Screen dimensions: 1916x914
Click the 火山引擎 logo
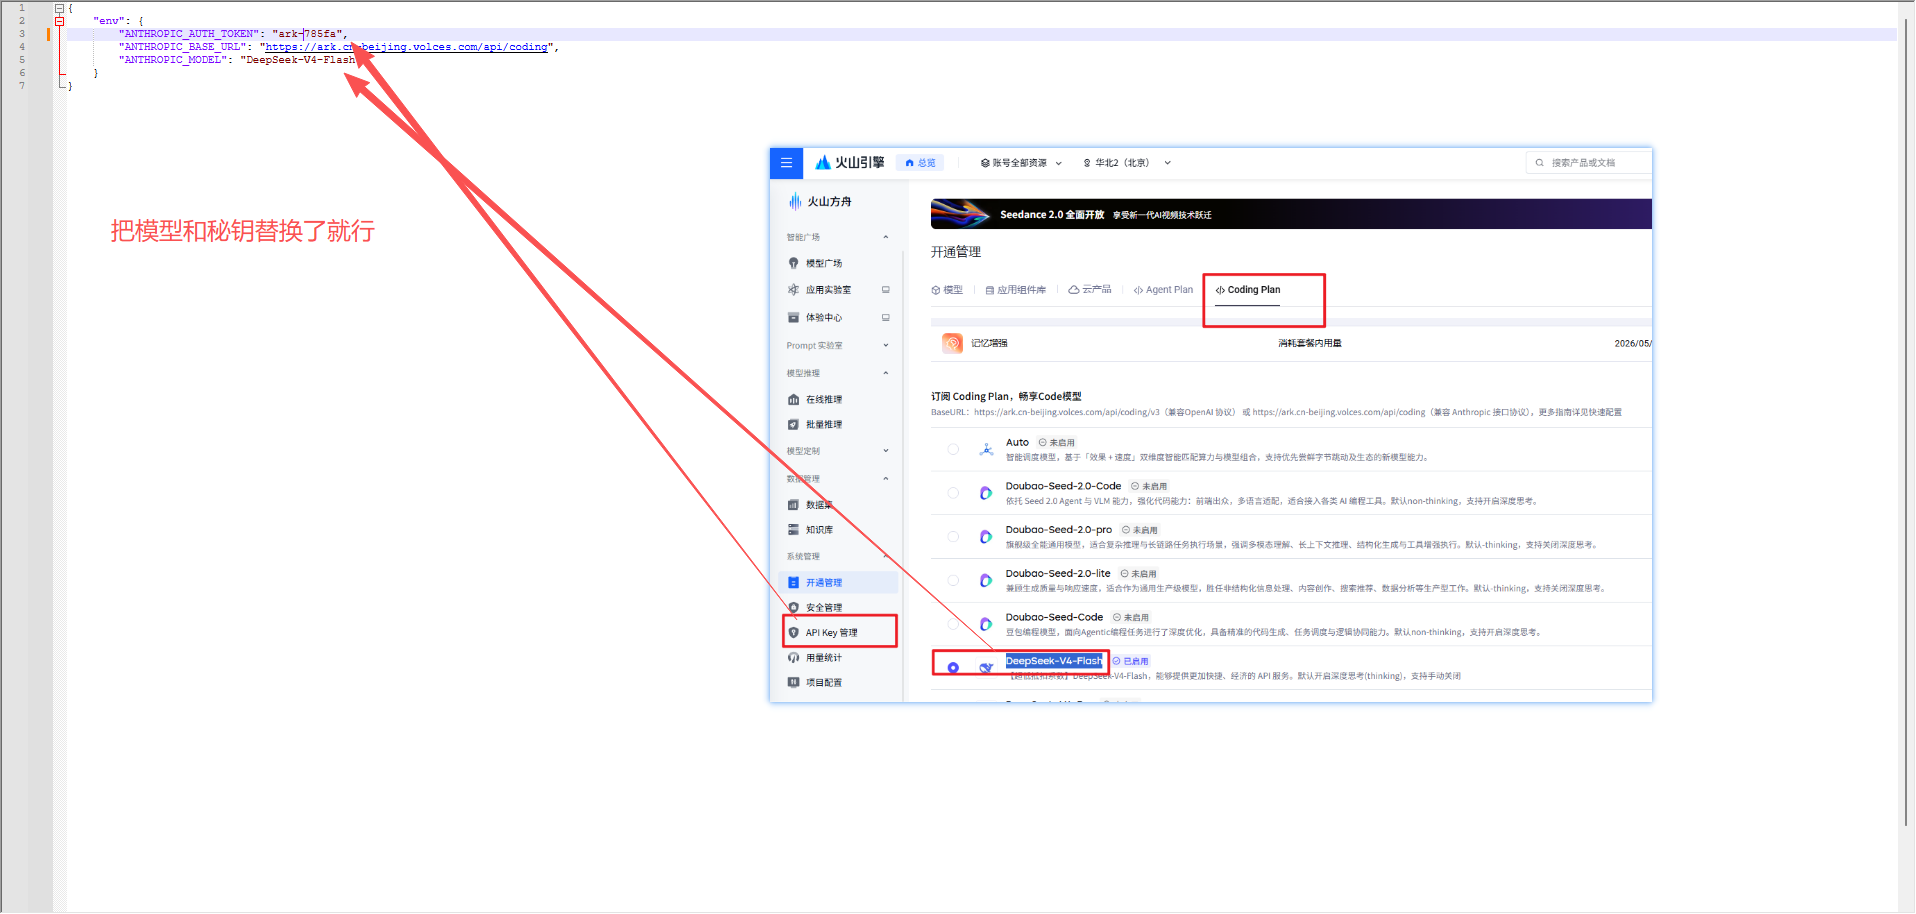849,163
